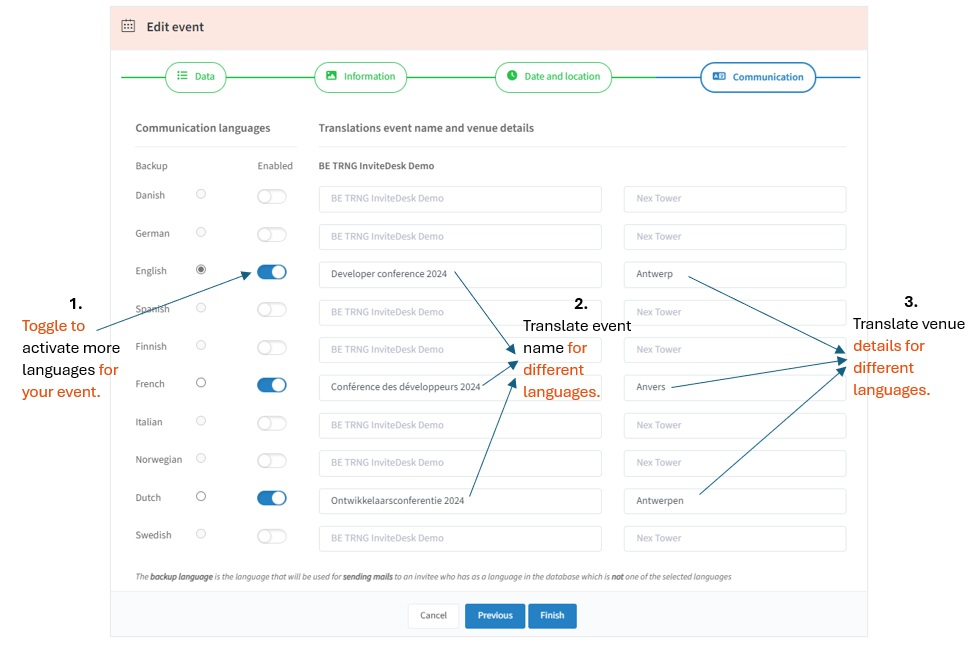Image resolution: width=976 pixels, height=648 pixels.
Task: Select French as the backup language
Action: [x=201, y=383]
